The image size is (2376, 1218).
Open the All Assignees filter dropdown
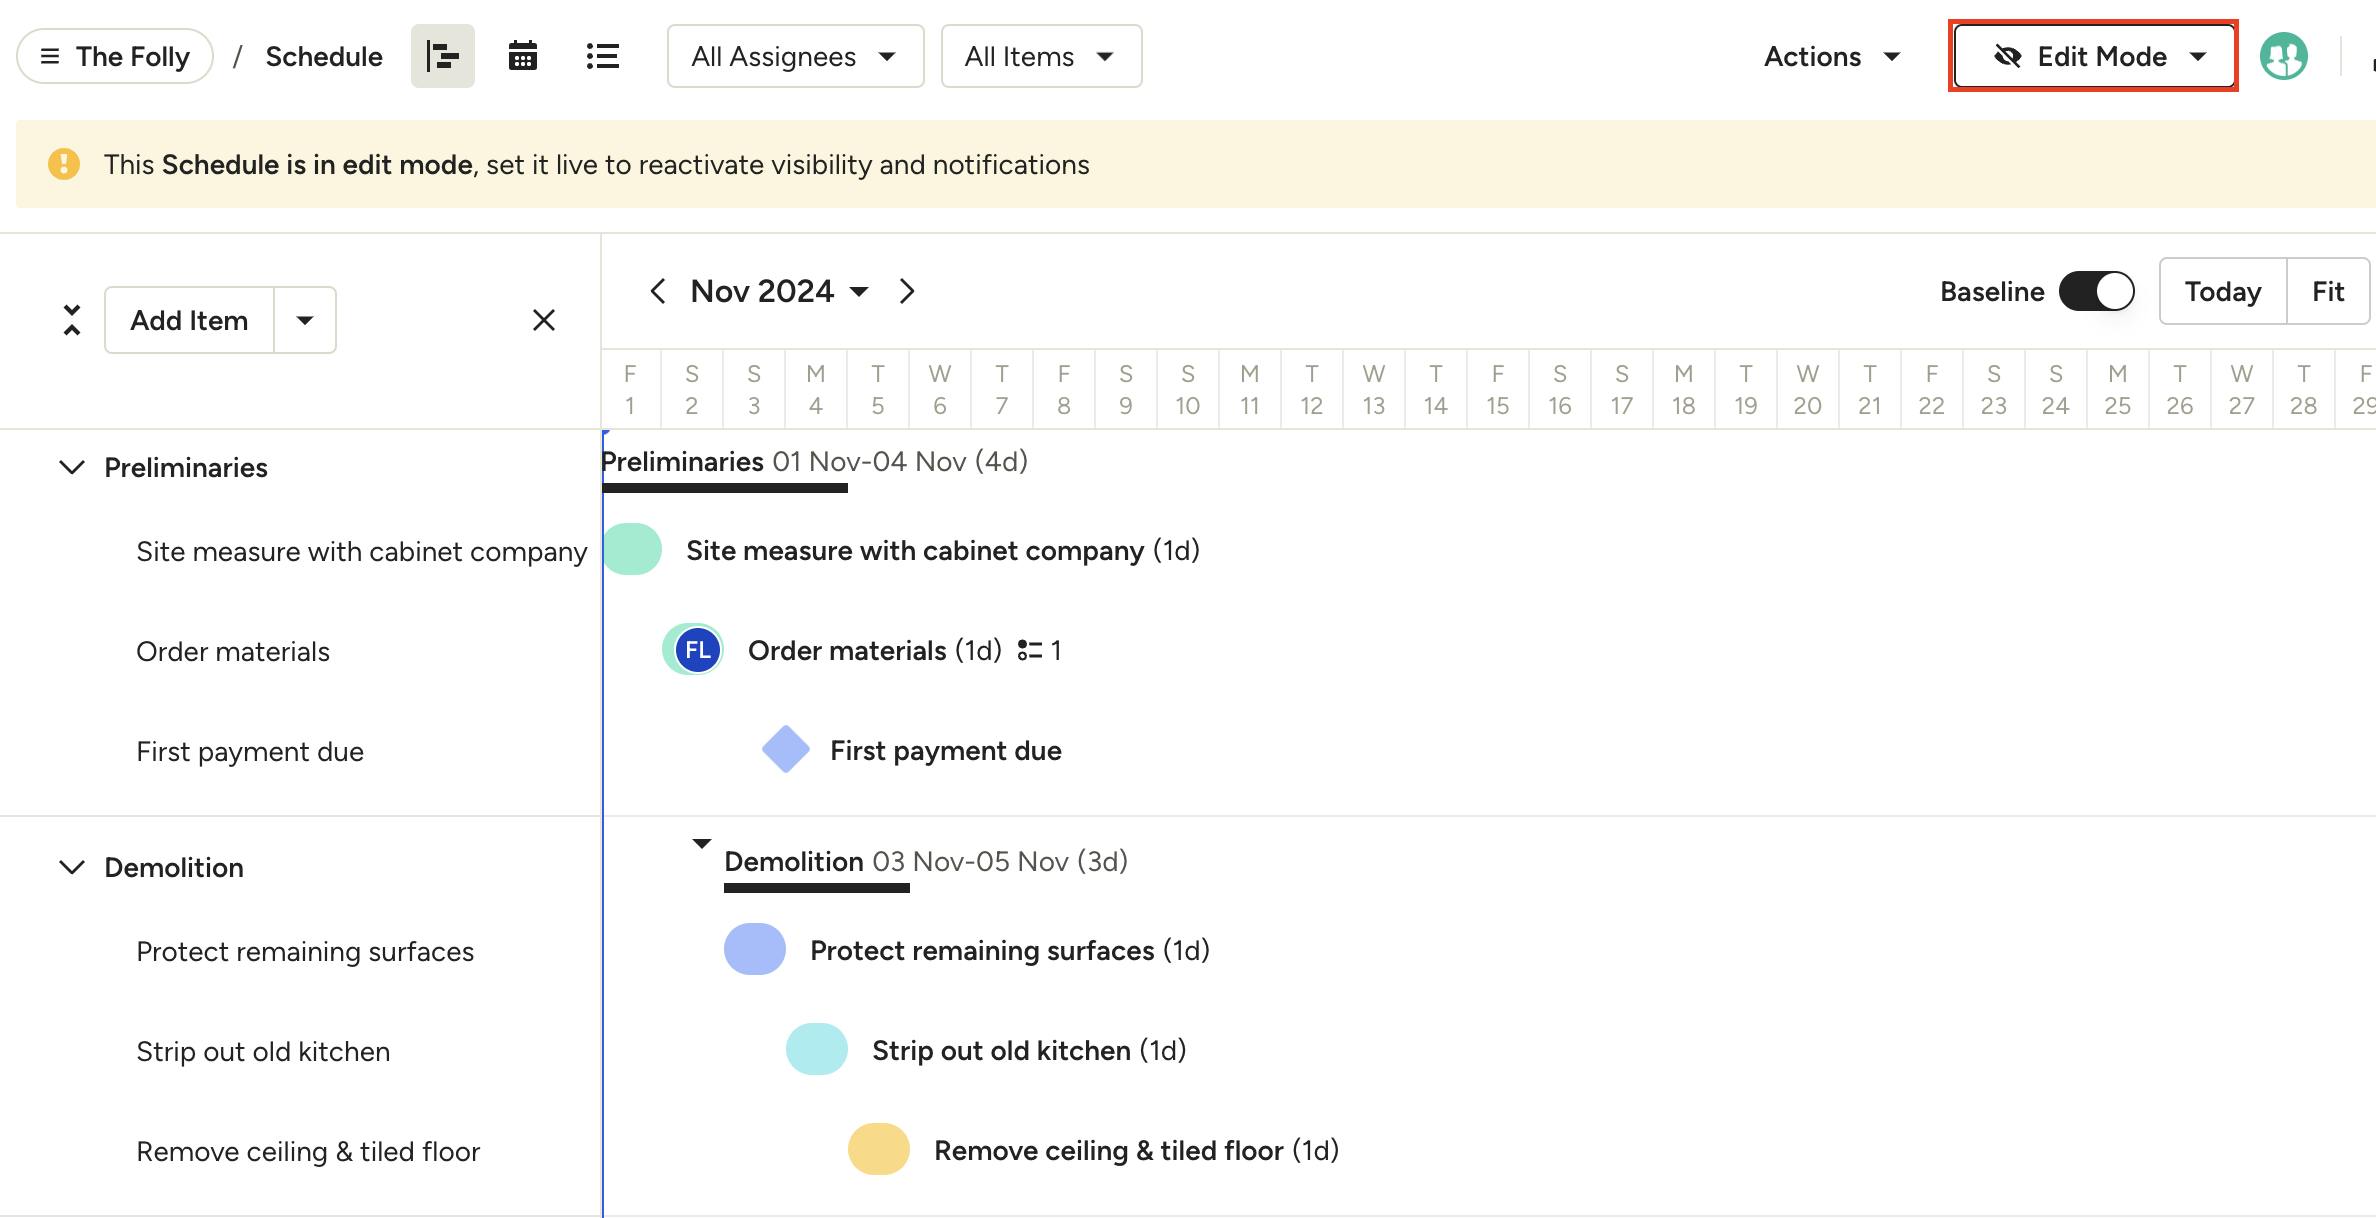point(795,56)
